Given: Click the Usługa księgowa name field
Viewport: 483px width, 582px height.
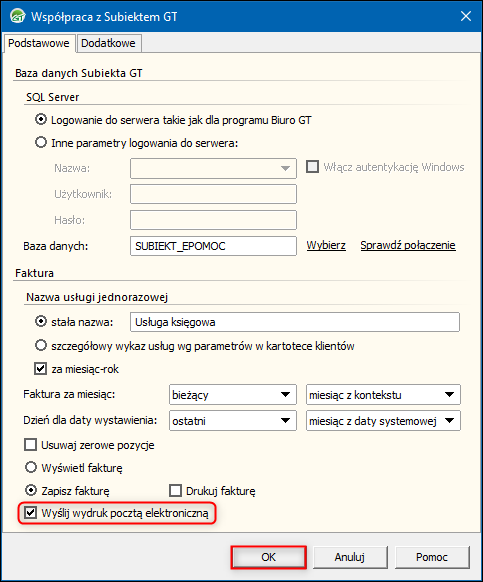Looking at the screenshot, I should (x=295, y=322).
